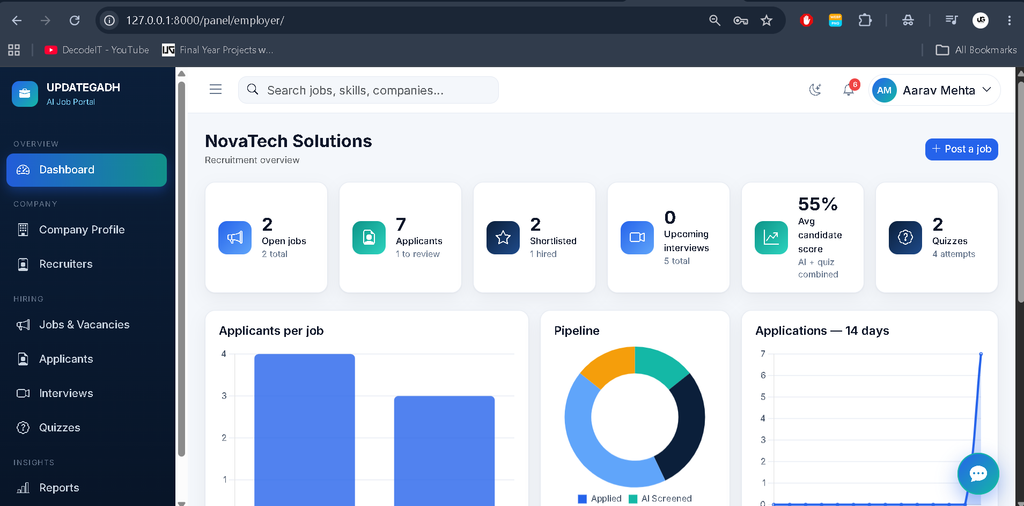Click the UPDATEGADH briefcase logo icon
Screen dimensions: 1024x506
click(25, 93)
